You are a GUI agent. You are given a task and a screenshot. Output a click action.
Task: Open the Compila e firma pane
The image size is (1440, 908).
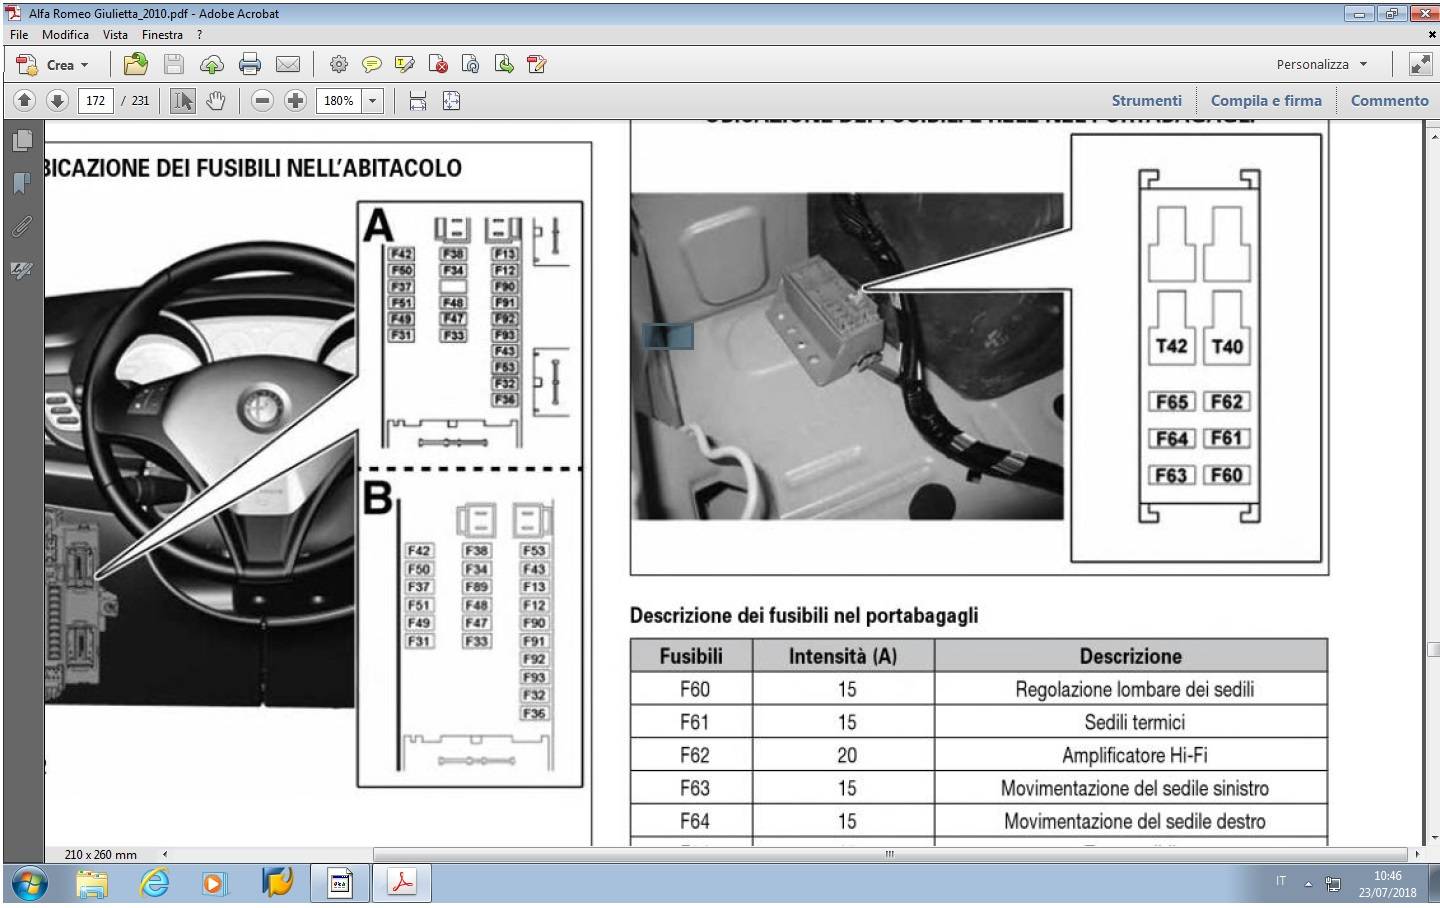point(1266,101)
